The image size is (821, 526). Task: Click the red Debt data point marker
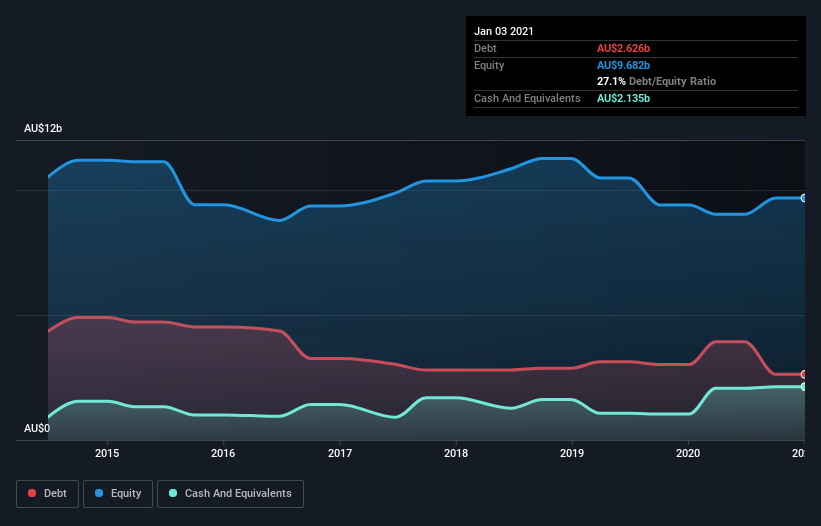click(x=804, y=374)
